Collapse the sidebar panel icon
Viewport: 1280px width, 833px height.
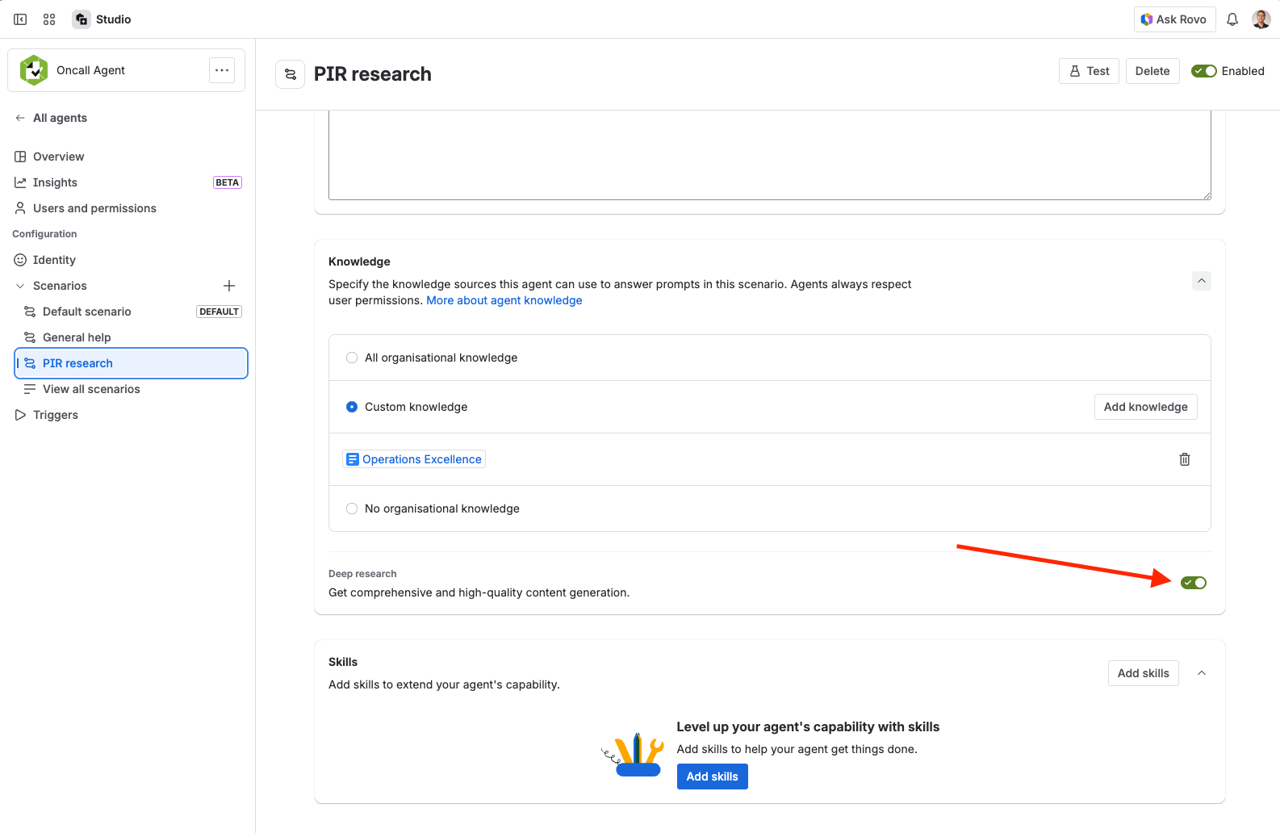tap(19, 18)
